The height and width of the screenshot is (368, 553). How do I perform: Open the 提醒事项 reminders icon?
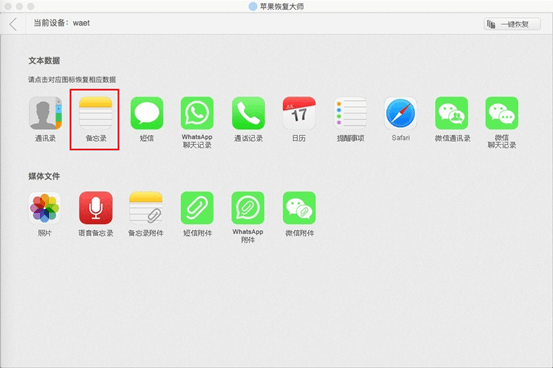[350, 113]
